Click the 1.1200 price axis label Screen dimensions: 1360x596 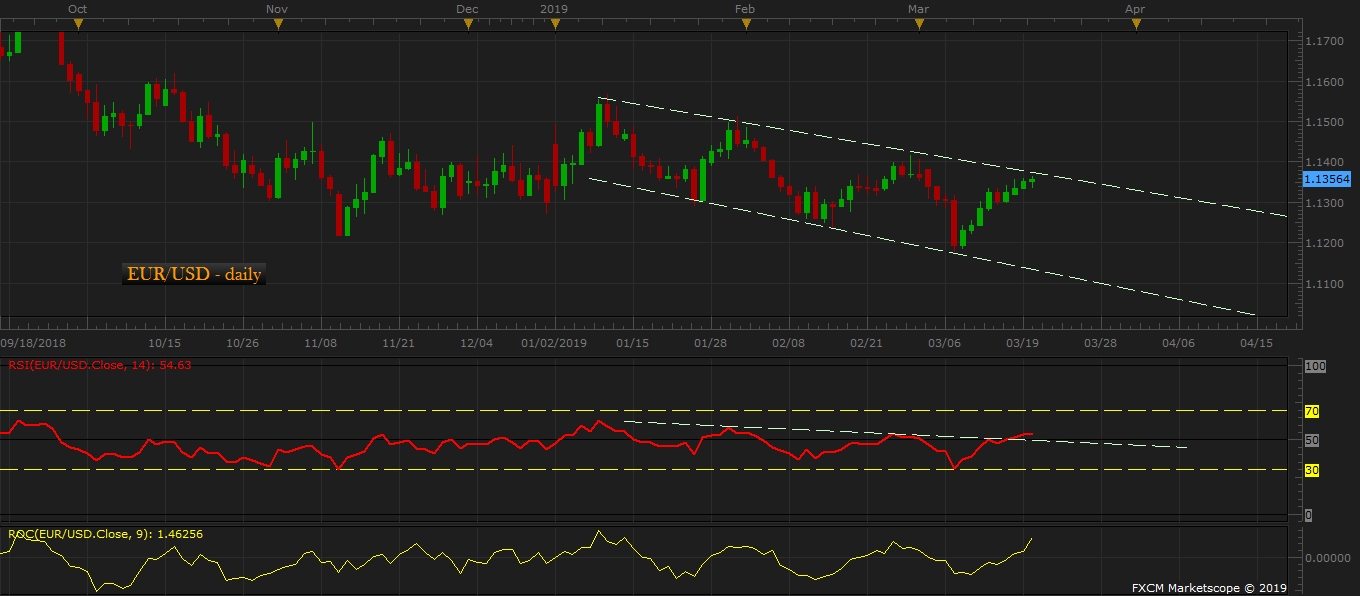(x=1323, y=243)
